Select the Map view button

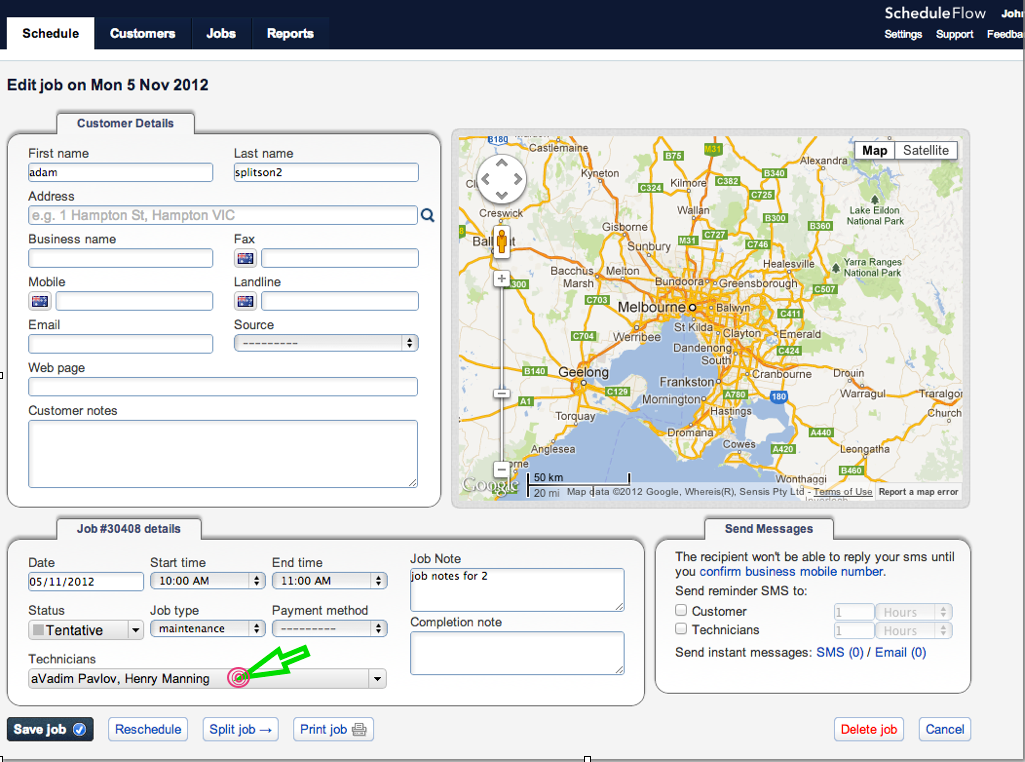tap(875, 150)
